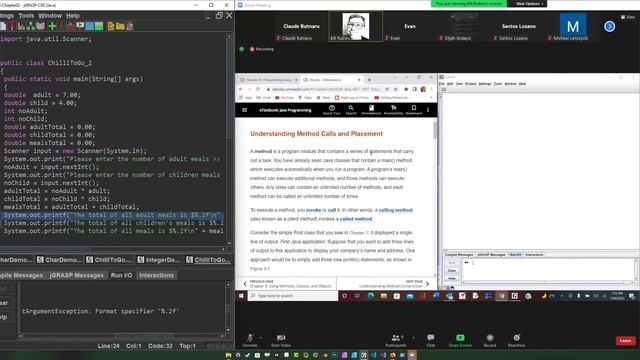This screenshot has height=360, width=640.
Task: Click the open book icon in jGRASP toolbar
Action: click(40, 26)
